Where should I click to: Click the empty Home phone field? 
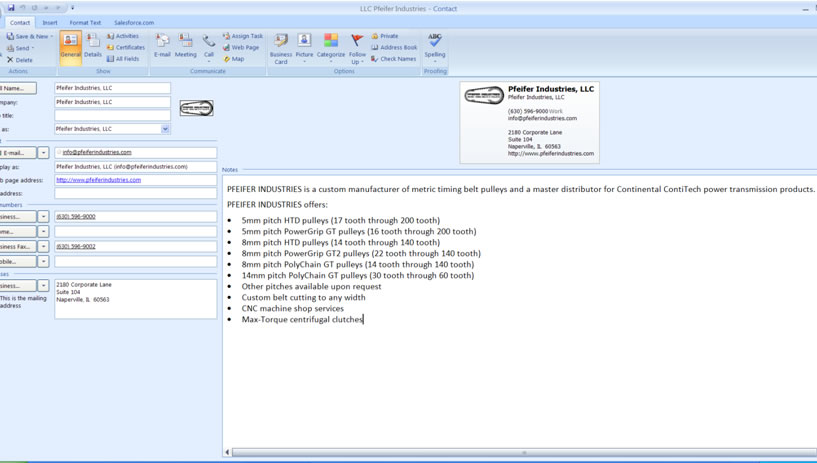(135, 232)
